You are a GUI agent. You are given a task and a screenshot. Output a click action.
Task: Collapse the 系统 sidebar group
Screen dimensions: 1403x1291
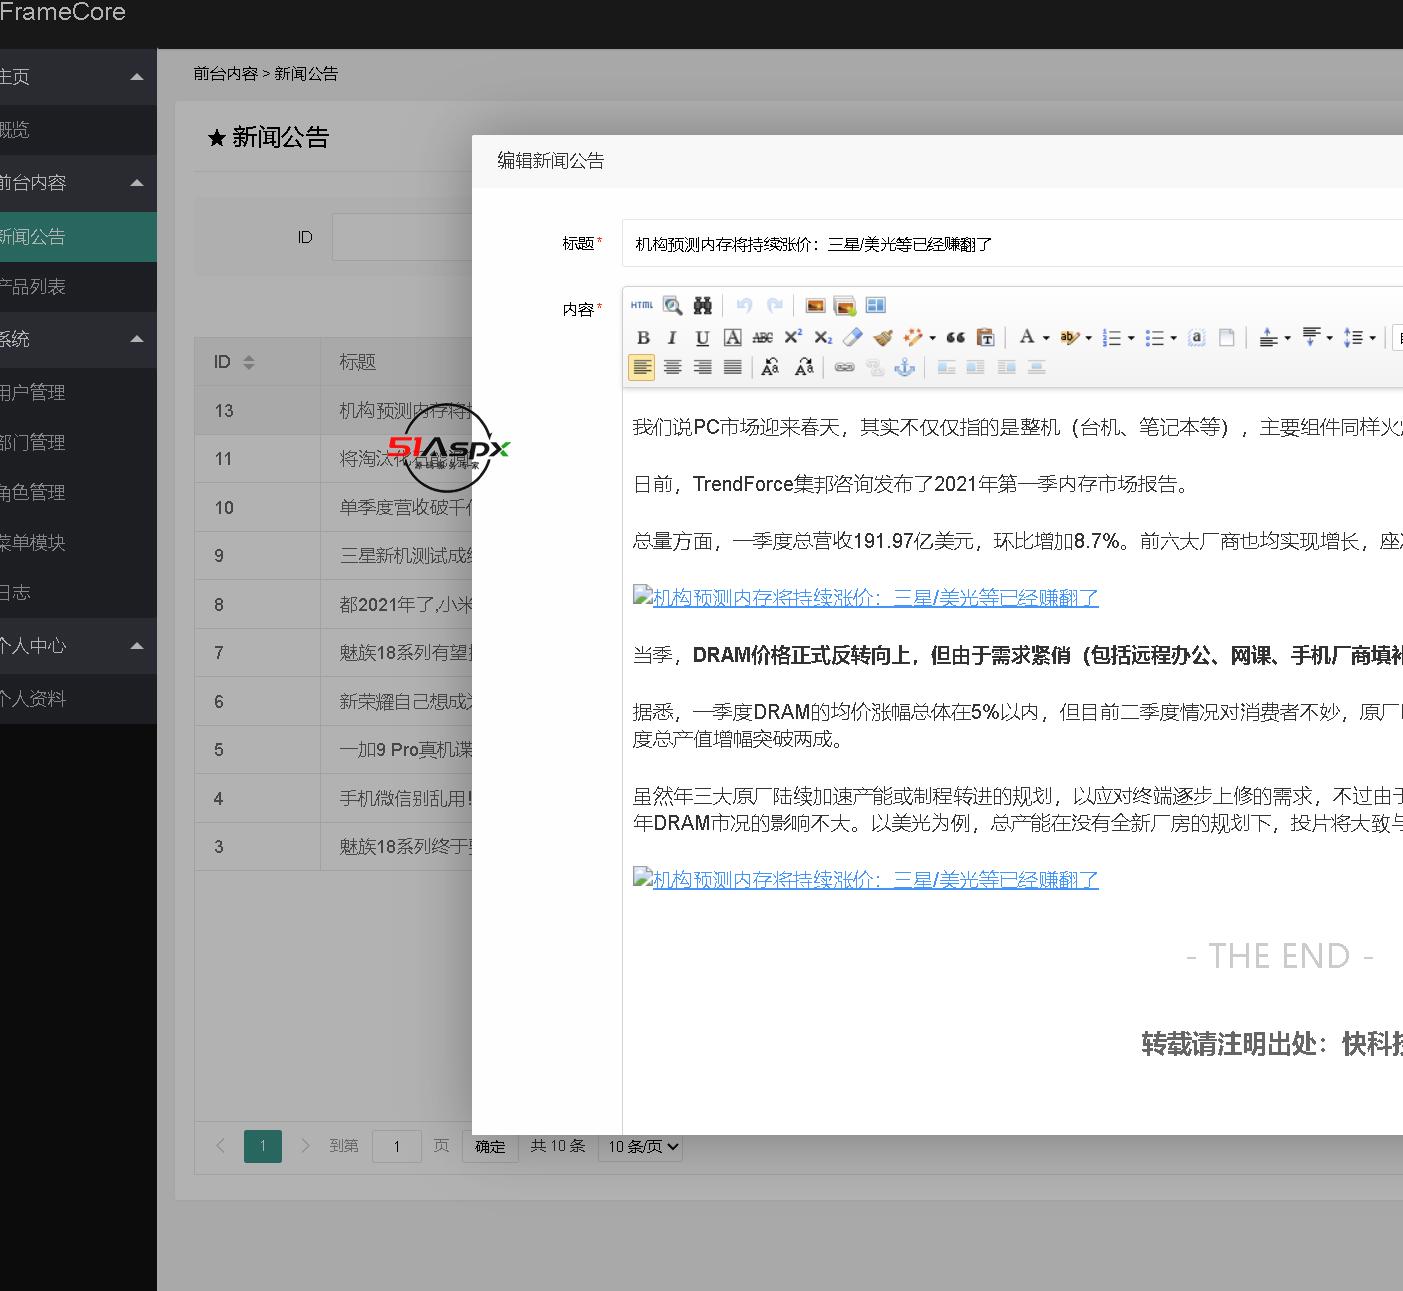(137, 339)
